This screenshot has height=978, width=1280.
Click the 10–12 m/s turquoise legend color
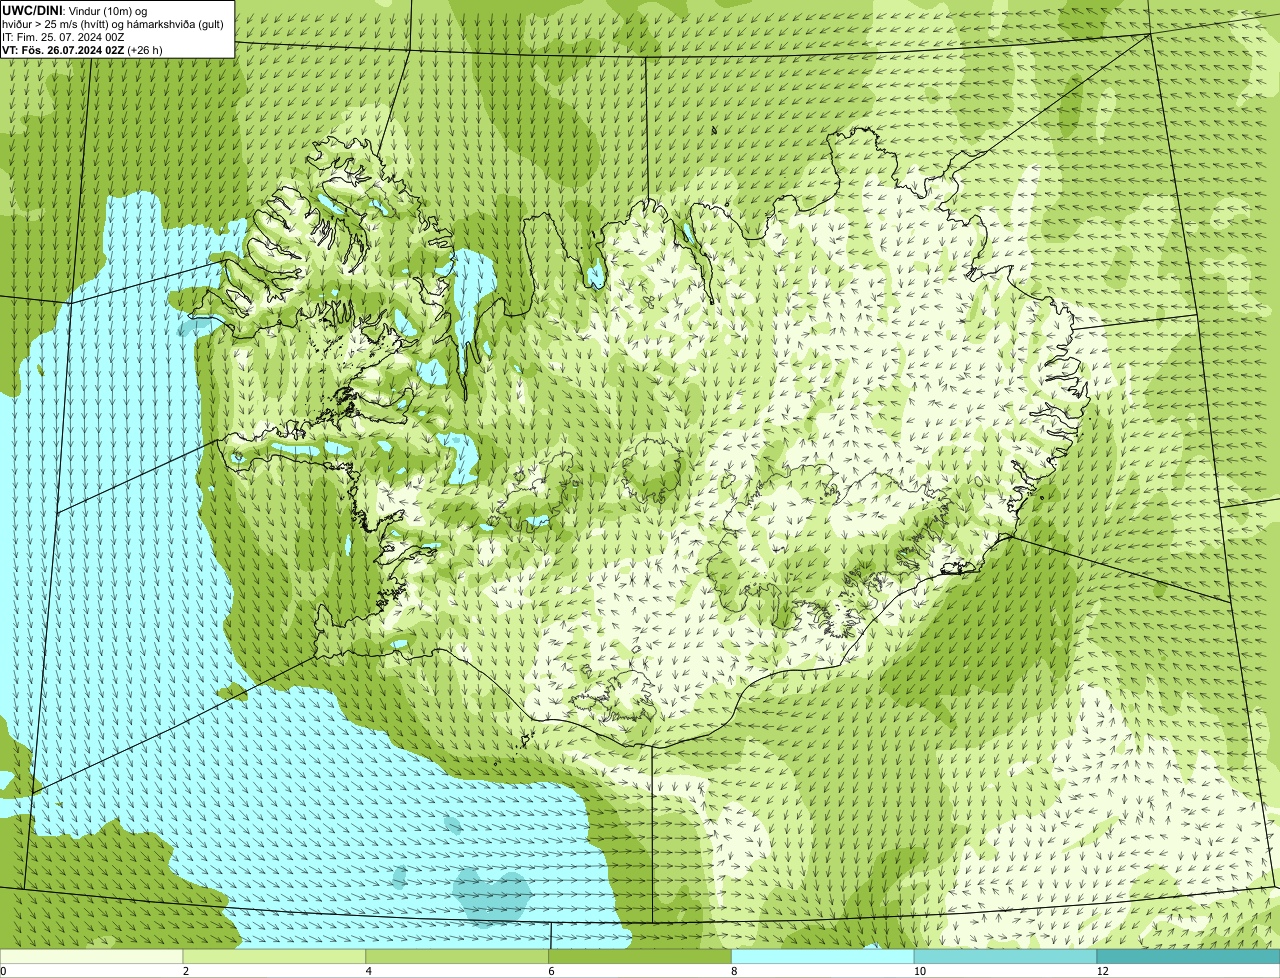click(1005, 957)
